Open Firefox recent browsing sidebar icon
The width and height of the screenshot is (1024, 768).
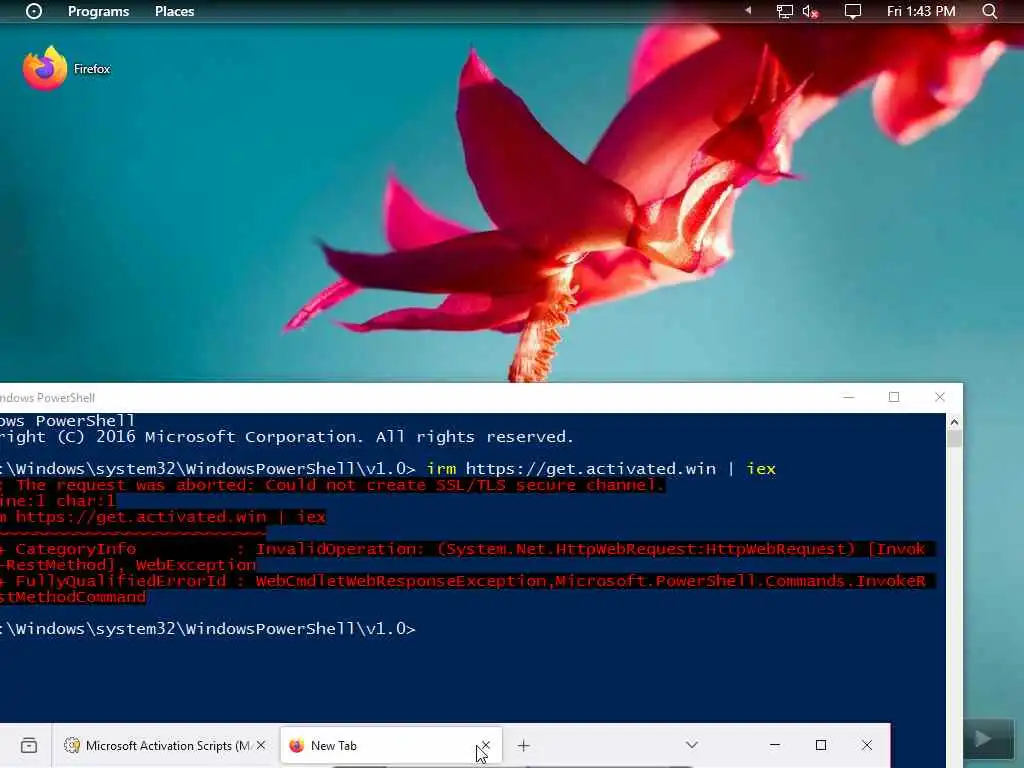29,745
